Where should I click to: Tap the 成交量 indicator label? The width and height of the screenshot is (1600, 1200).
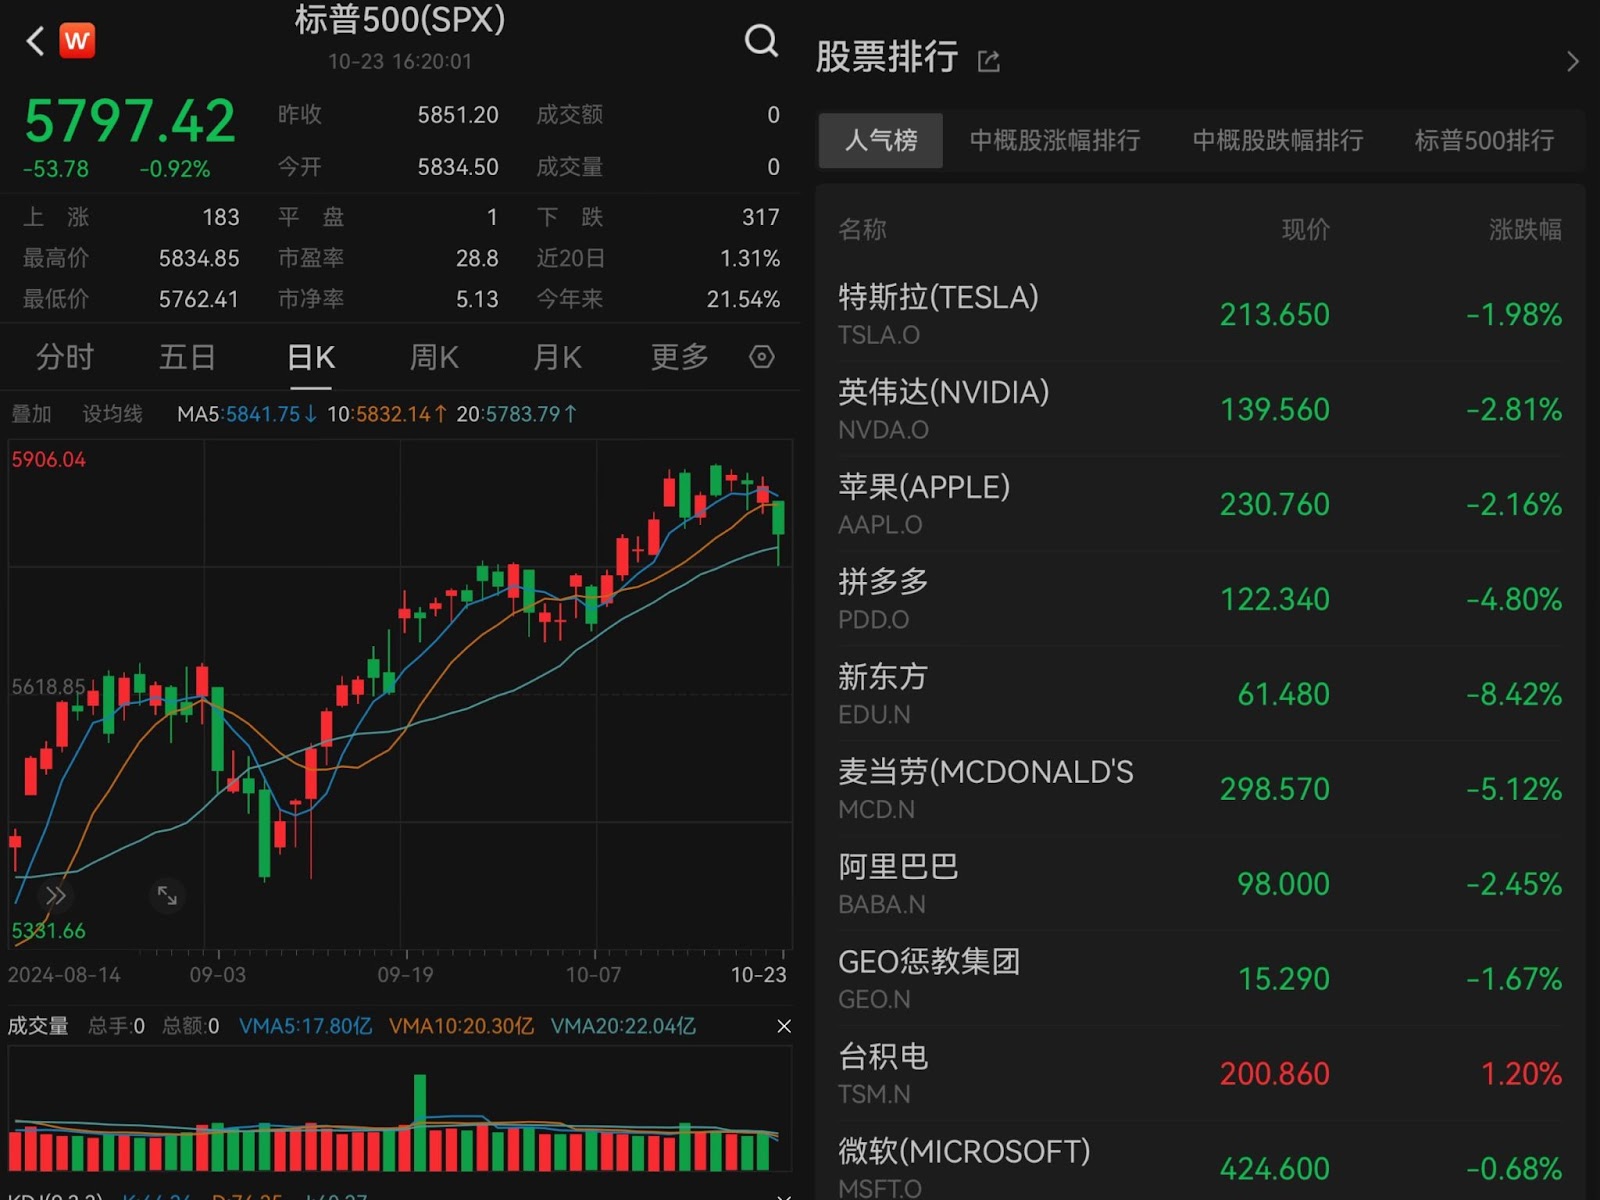click(38, 1026)
